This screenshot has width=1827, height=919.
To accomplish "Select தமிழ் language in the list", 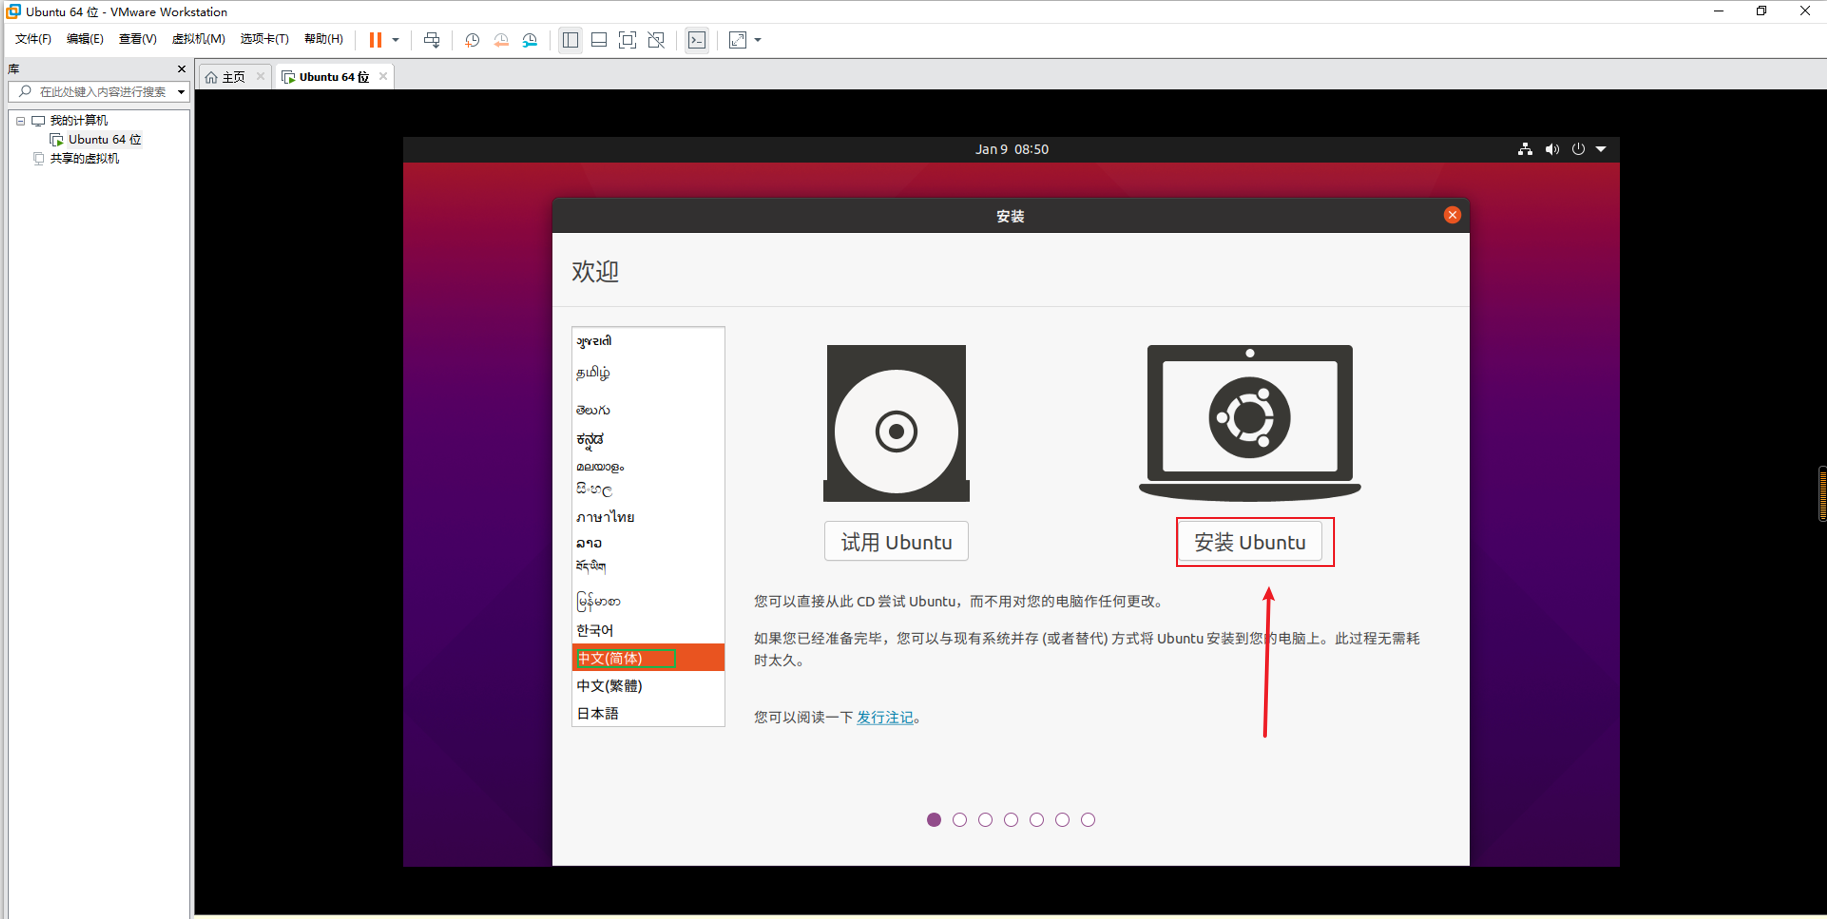I will click(x=648, y=373).
